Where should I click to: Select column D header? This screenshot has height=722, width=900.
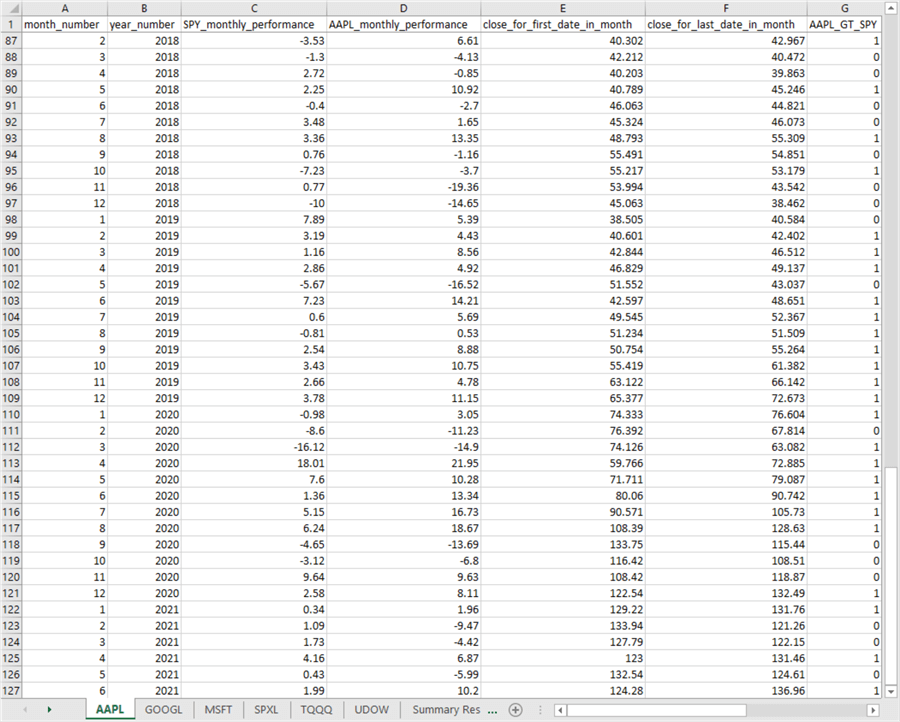point(404,8)
